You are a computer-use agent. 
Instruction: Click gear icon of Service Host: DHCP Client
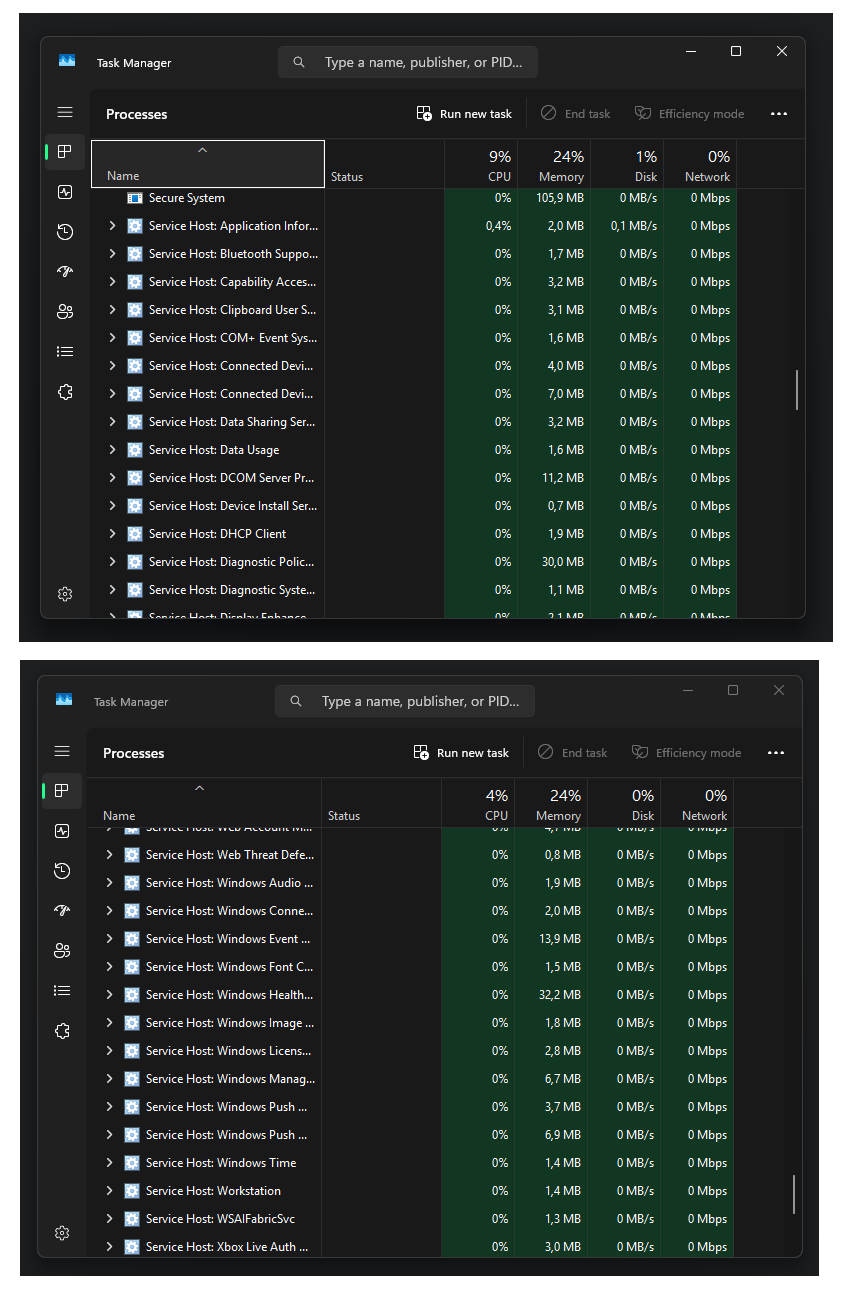[x=135, y=534]
